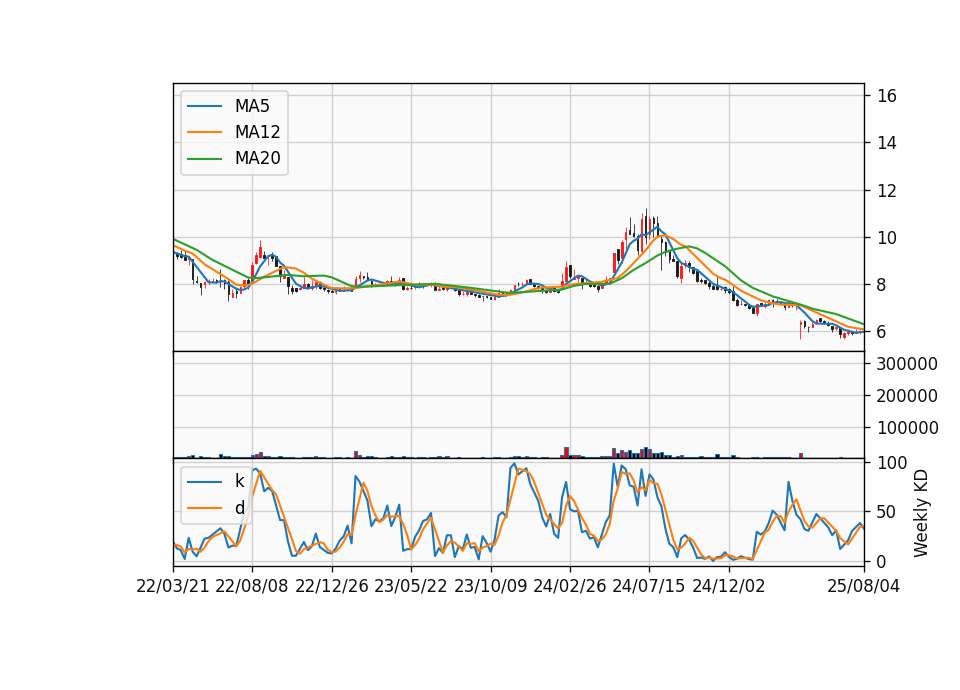
Task: Click the price axis value 14
Action: (x=887, y=143)
